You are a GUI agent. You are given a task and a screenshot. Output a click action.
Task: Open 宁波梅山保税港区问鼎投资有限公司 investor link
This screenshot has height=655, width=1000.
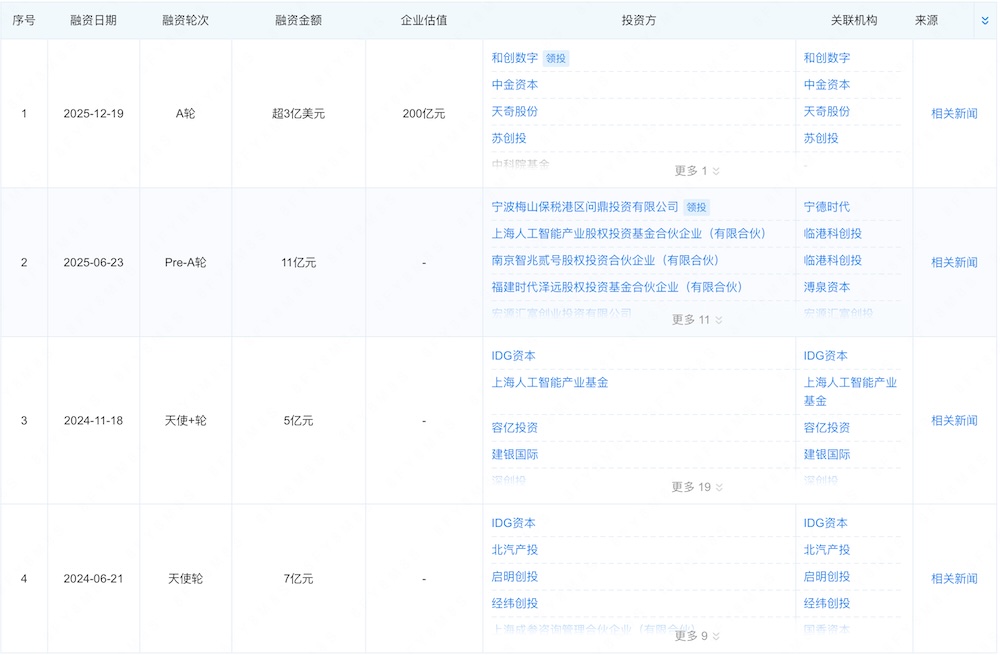pyautogui.click(x=585, y=207)
